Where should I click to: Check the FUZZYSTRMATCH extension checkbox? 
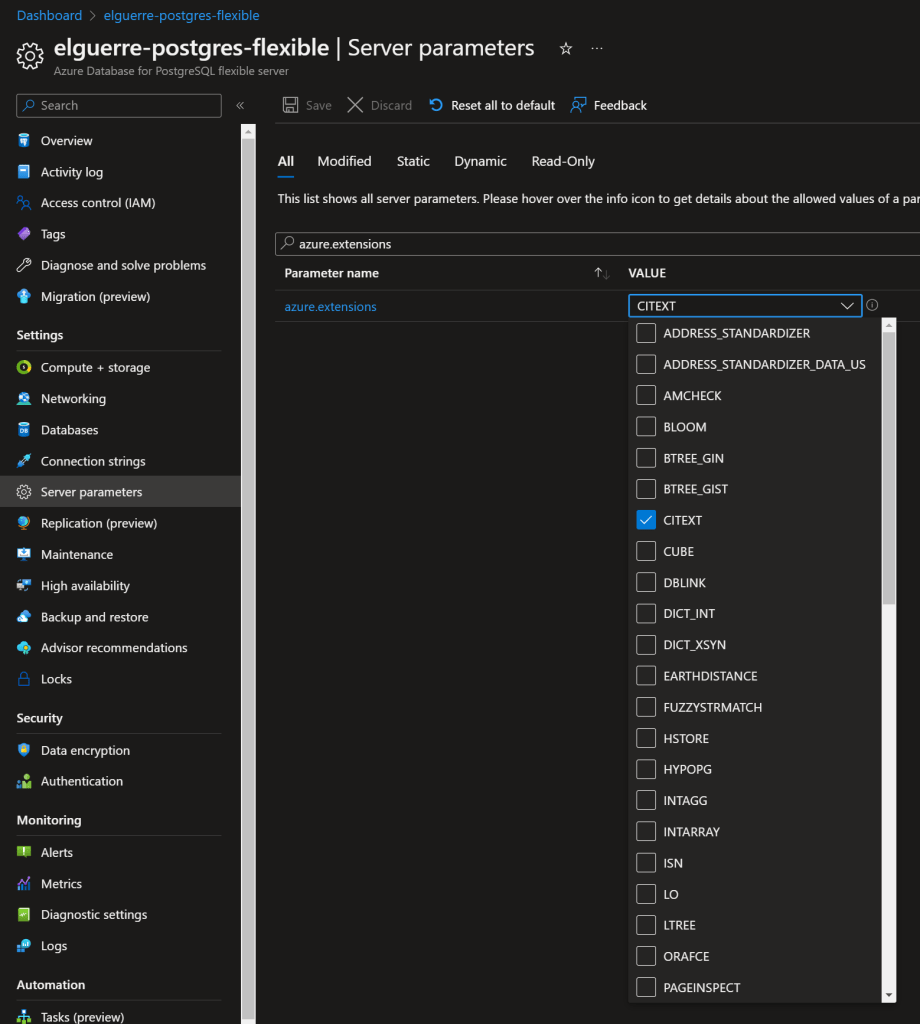coord(646,707)
